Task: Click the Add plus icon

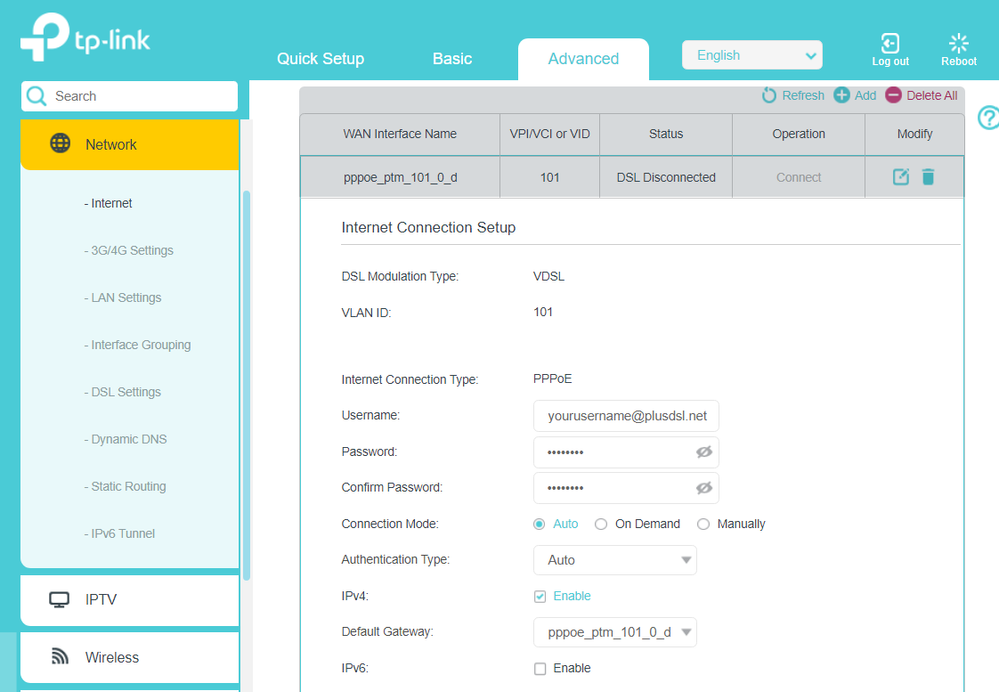Action: pos(842,95)
